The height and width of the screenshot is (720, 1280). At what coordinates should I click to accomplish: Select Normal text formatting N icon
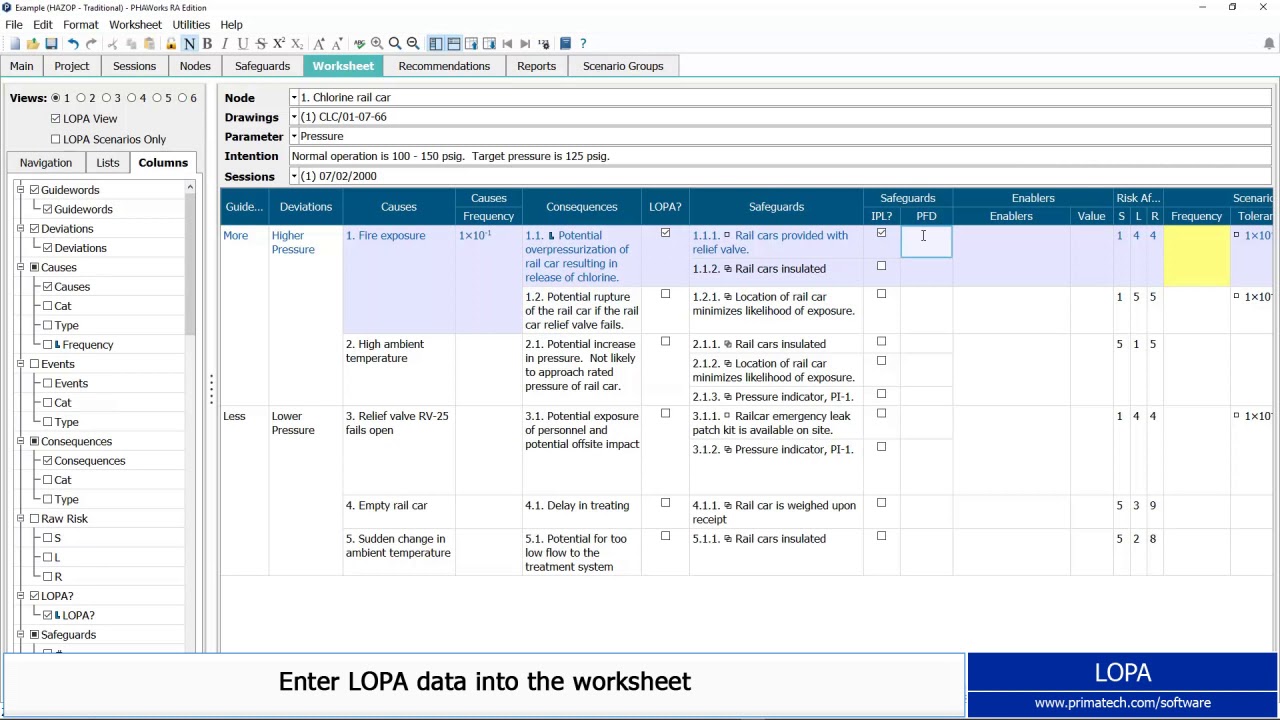coord(189,44)
